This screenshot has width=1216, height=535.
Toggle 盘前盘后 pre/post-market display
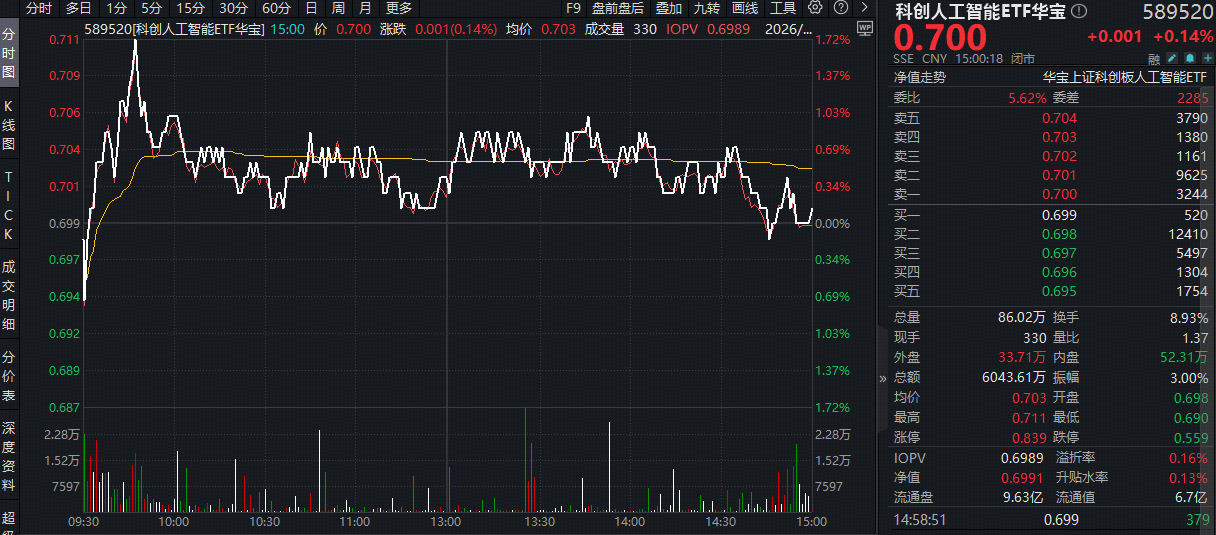(618, 8)
